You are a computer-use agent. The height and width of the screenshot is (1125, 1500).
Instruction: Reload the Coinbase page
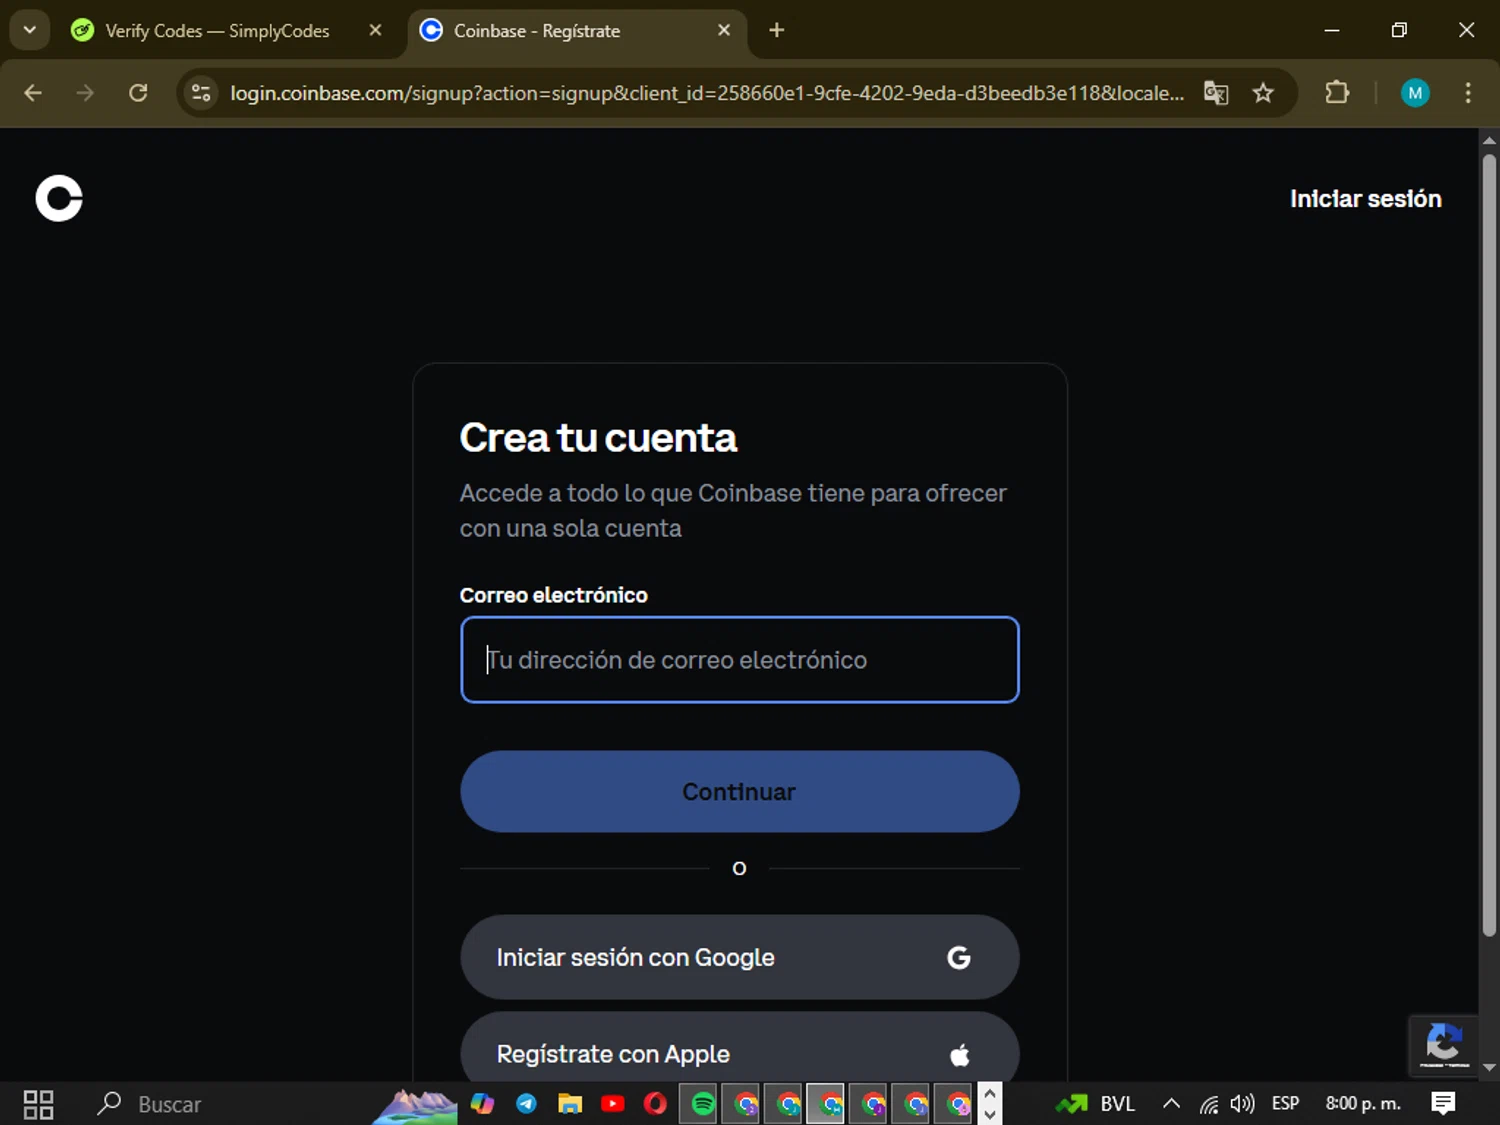138,93
